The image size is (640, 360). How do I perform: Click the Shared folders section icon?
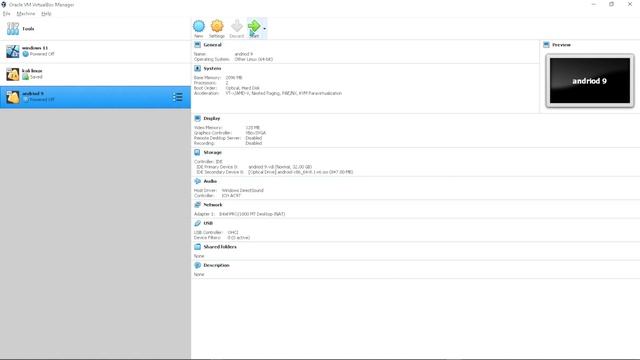click(x=198, y=247)
